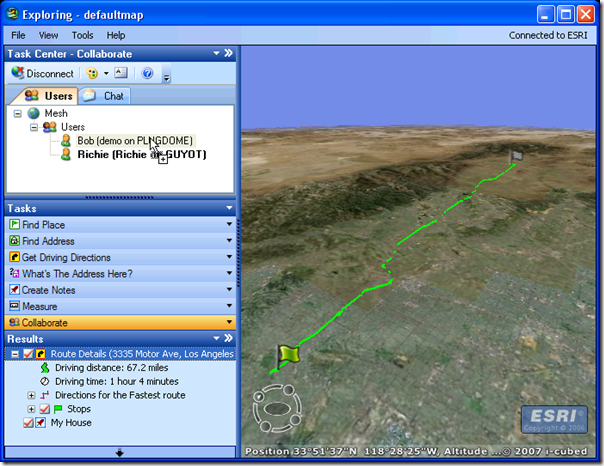Expand What's The Address Here arrow
The width and height of the screenshot is (604, 466).
click(x=229, y=273)
